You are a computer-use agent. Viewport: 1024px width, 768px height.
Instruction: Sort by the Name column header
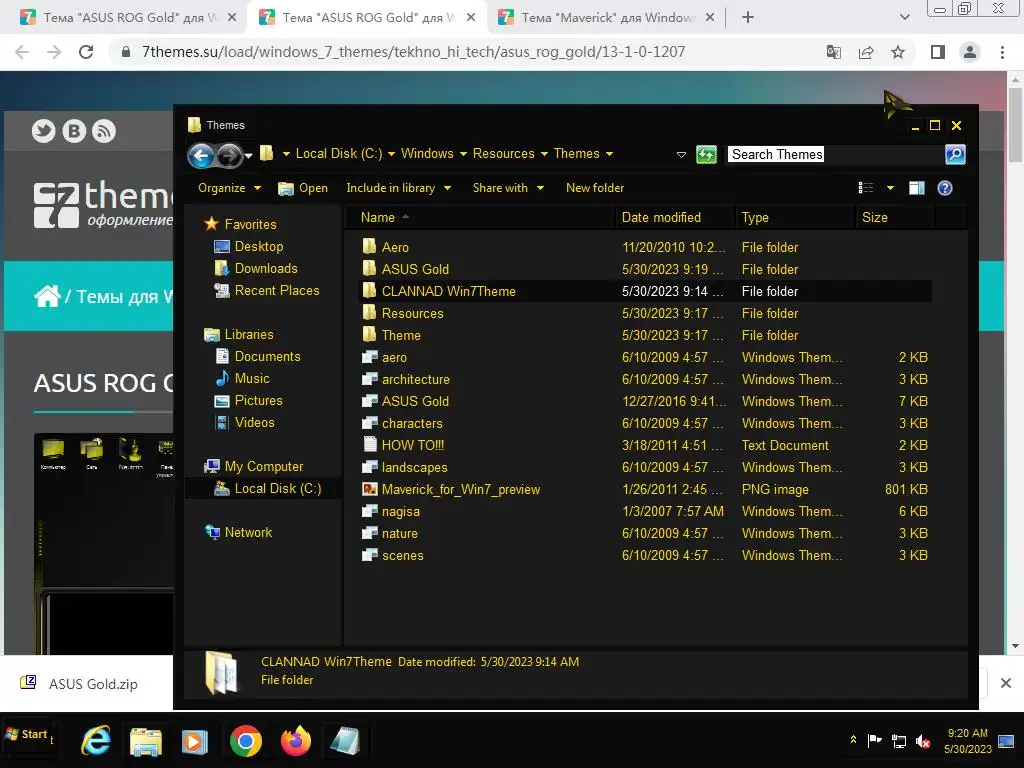pyautogui.click(x=479, y=217)
